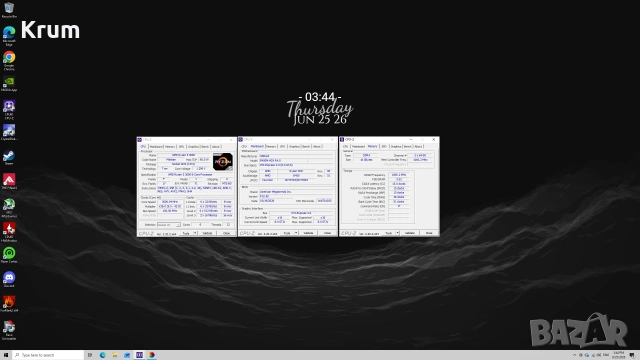Click Tools button in CPU-Z Memory window
The image size is (640, 360).
pos(388,233)
